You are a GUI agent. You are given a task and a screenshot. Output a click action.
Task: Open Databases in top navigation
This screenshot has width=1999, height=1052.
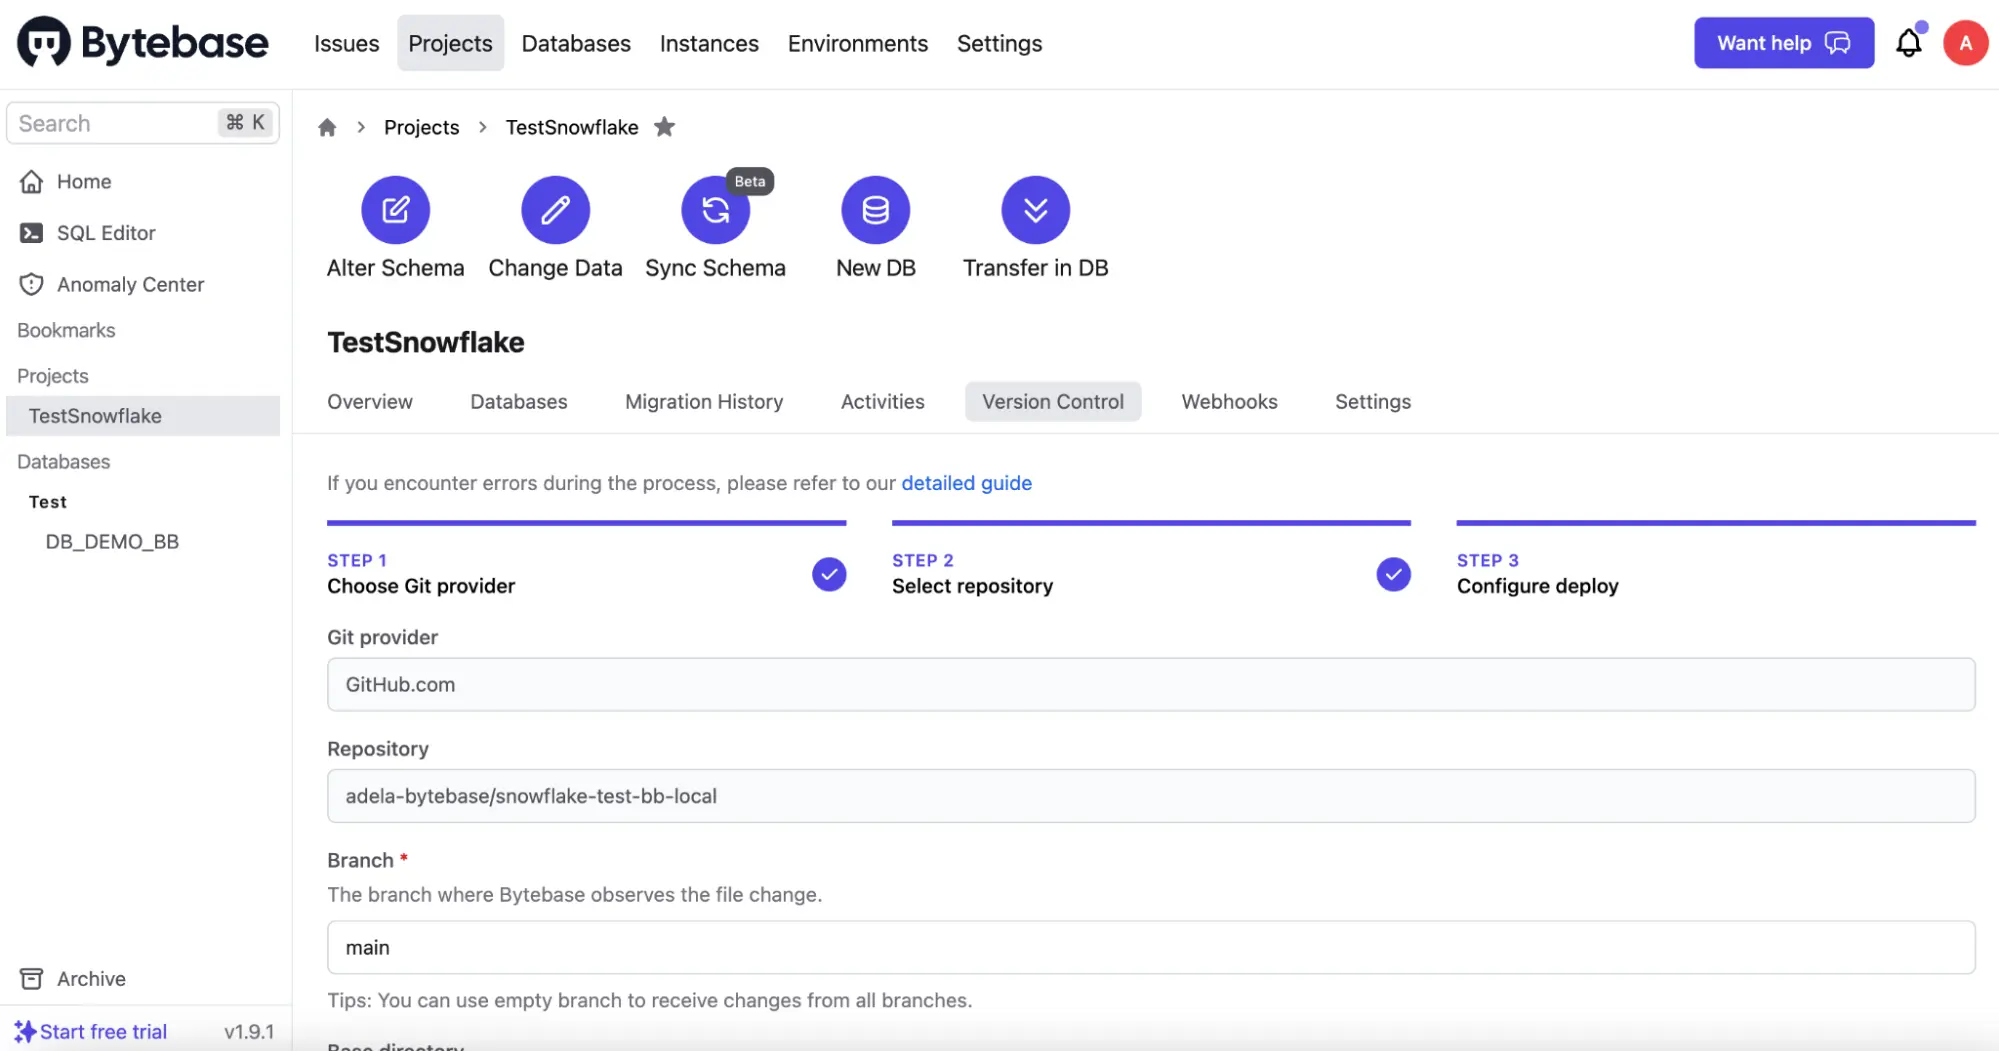tap(576, 43)
